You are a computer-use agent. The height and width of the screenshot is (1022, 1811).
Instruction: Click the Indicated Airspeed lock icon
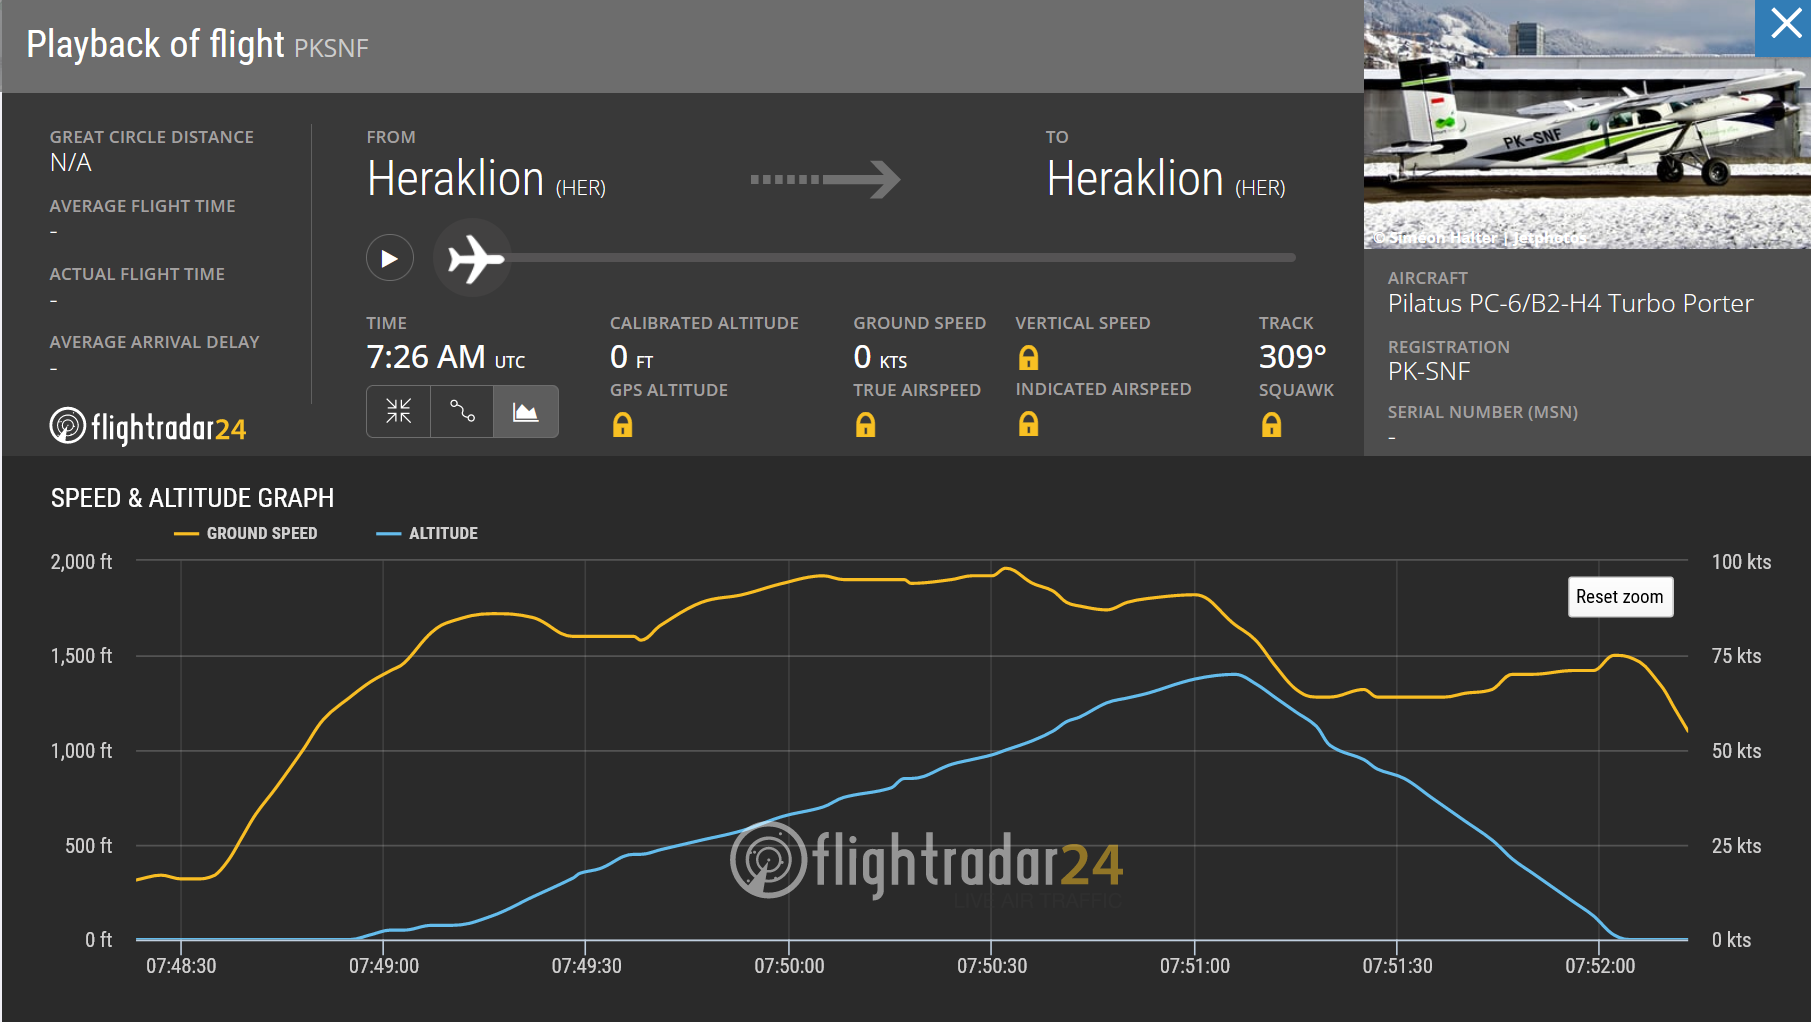1028,425
